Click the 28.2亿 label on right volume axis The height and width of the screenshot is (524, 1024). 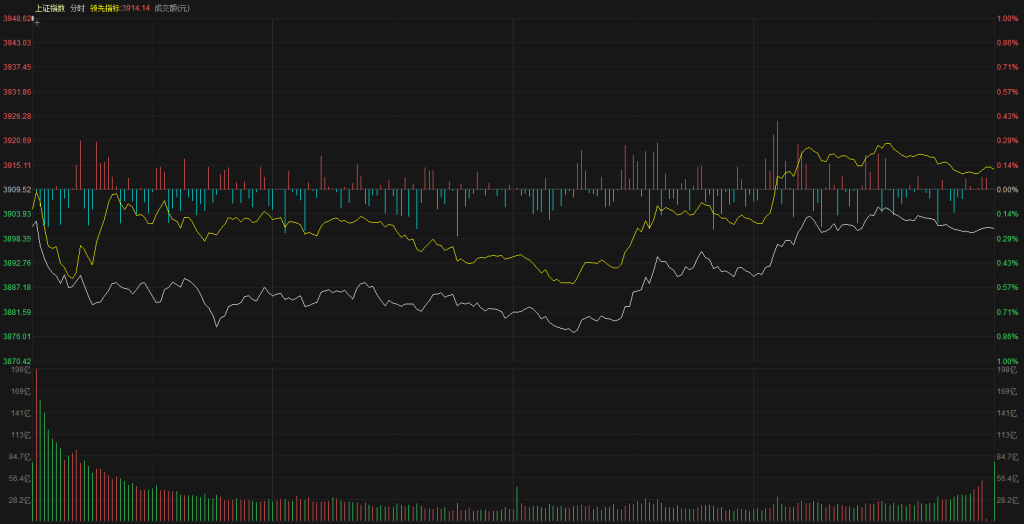[1008, 500]
